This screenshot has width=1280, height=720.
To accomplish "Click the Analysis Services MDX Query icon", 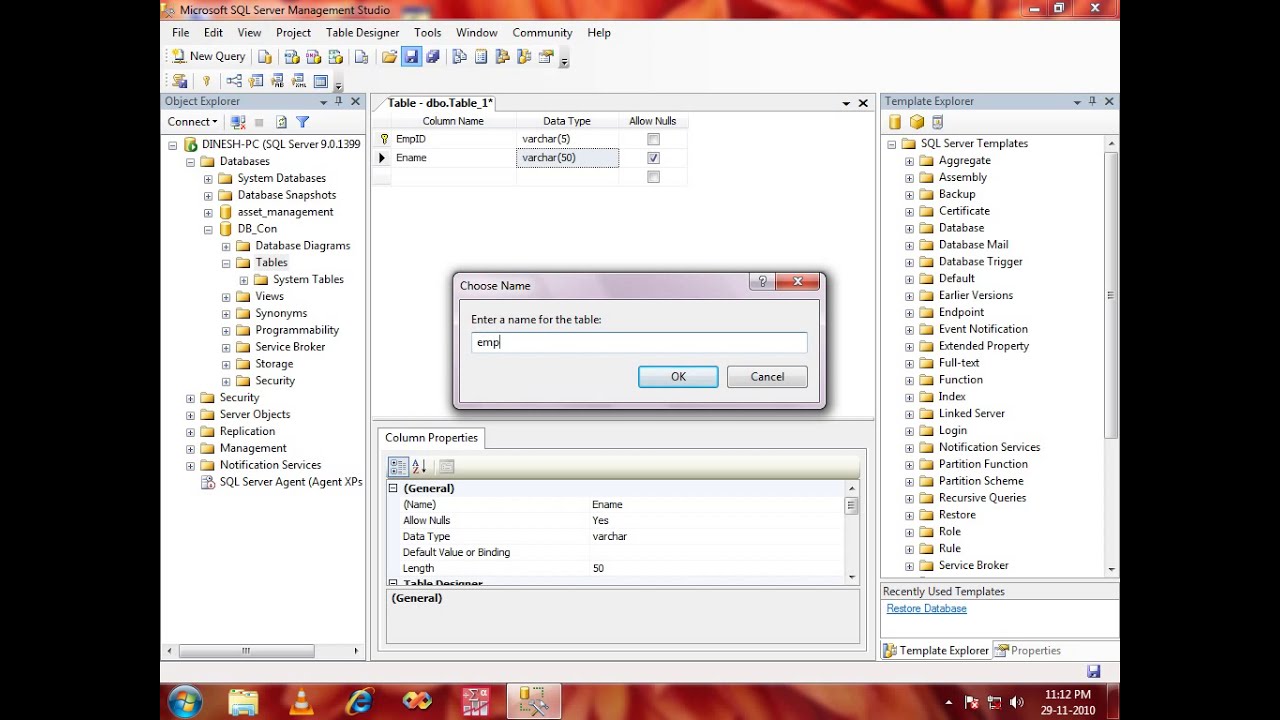I will tap(290, 57).
